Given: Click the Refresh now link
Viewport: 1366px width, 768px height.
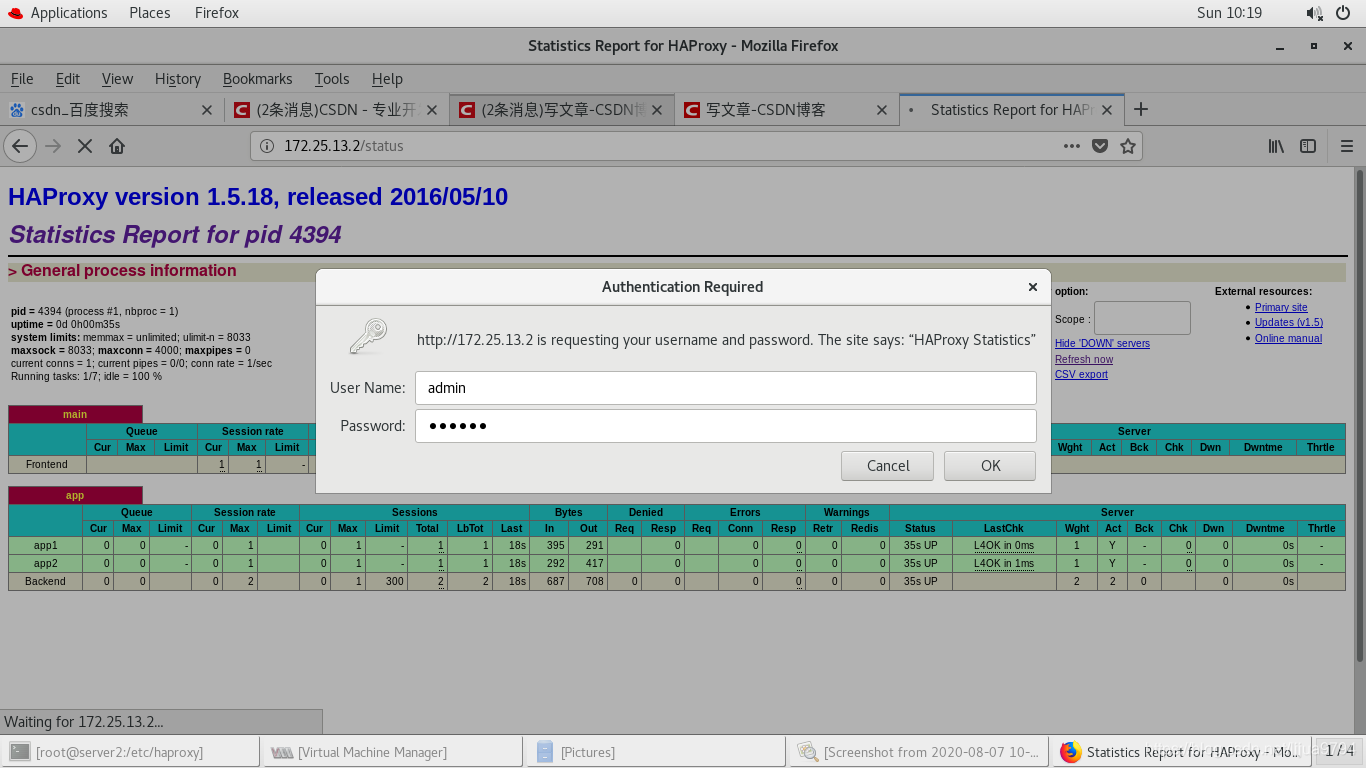Looking at the screenshot, I should 1084,359.
